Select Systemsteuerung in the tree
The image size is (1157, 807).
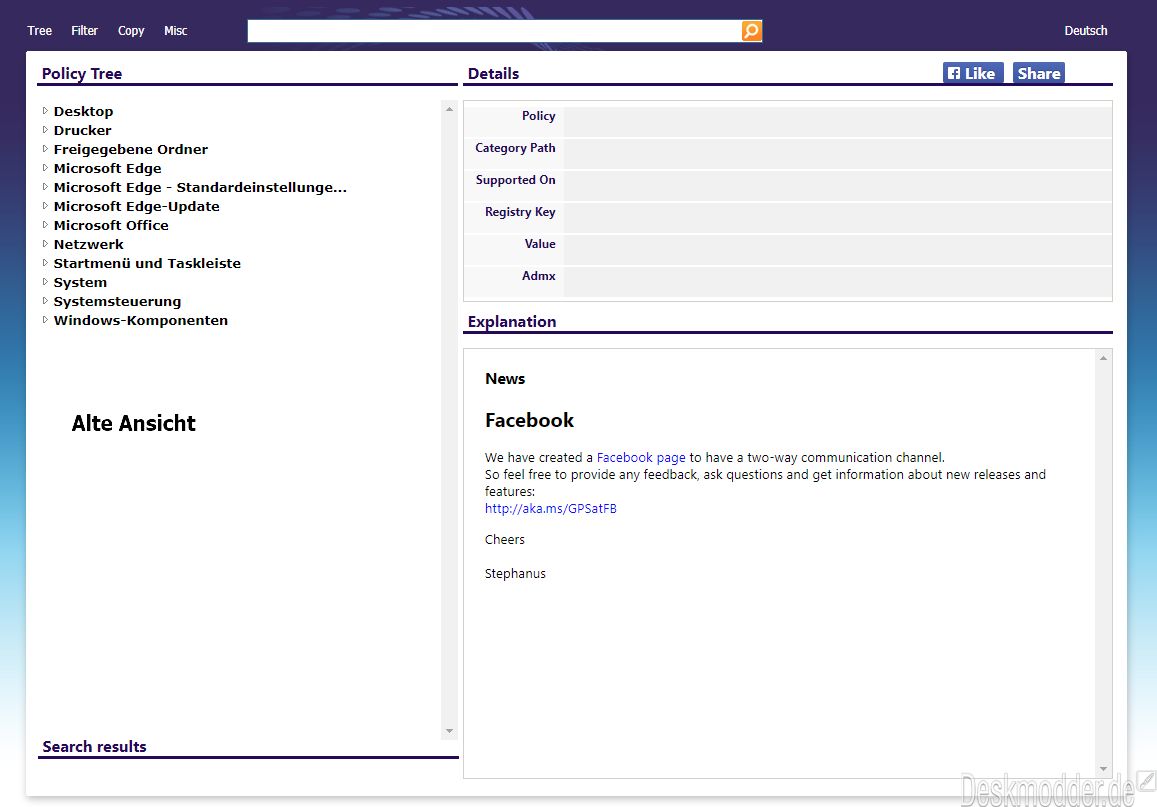point(117,302)
